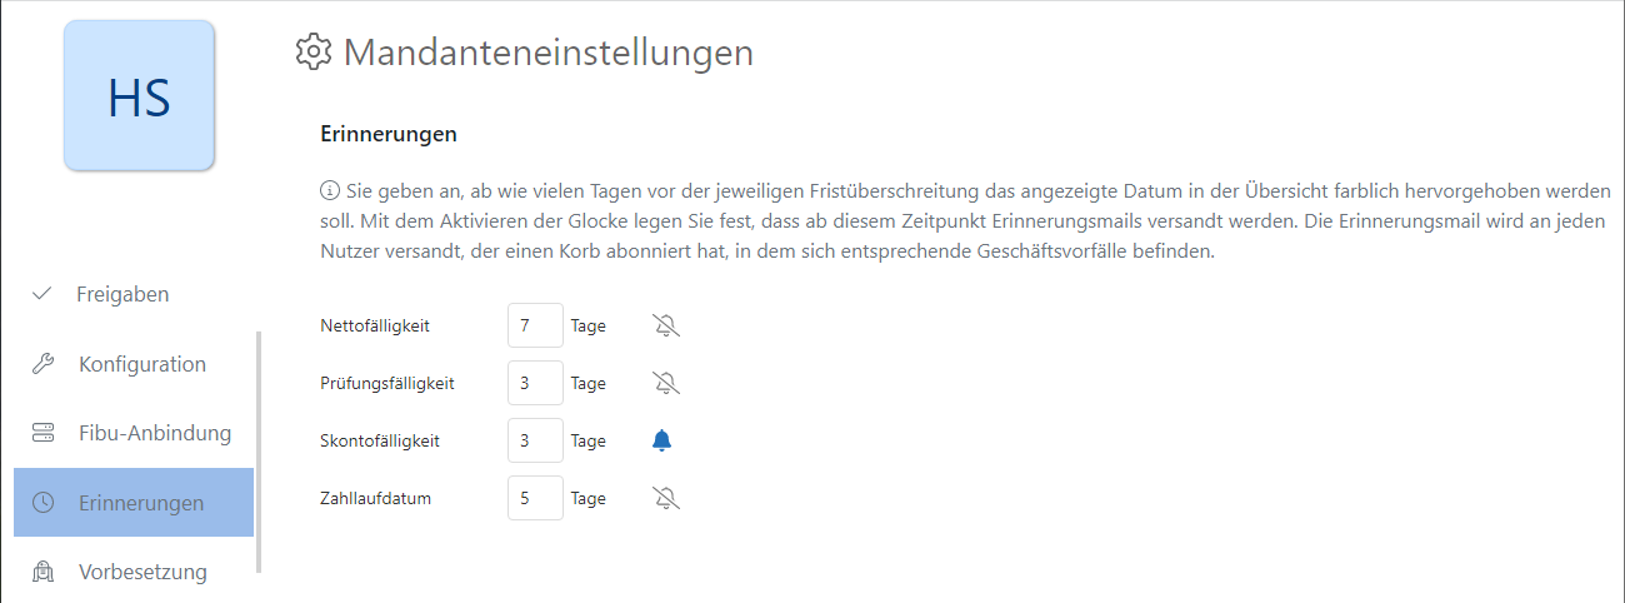Click the HS avatar tile

click(139, 96)
